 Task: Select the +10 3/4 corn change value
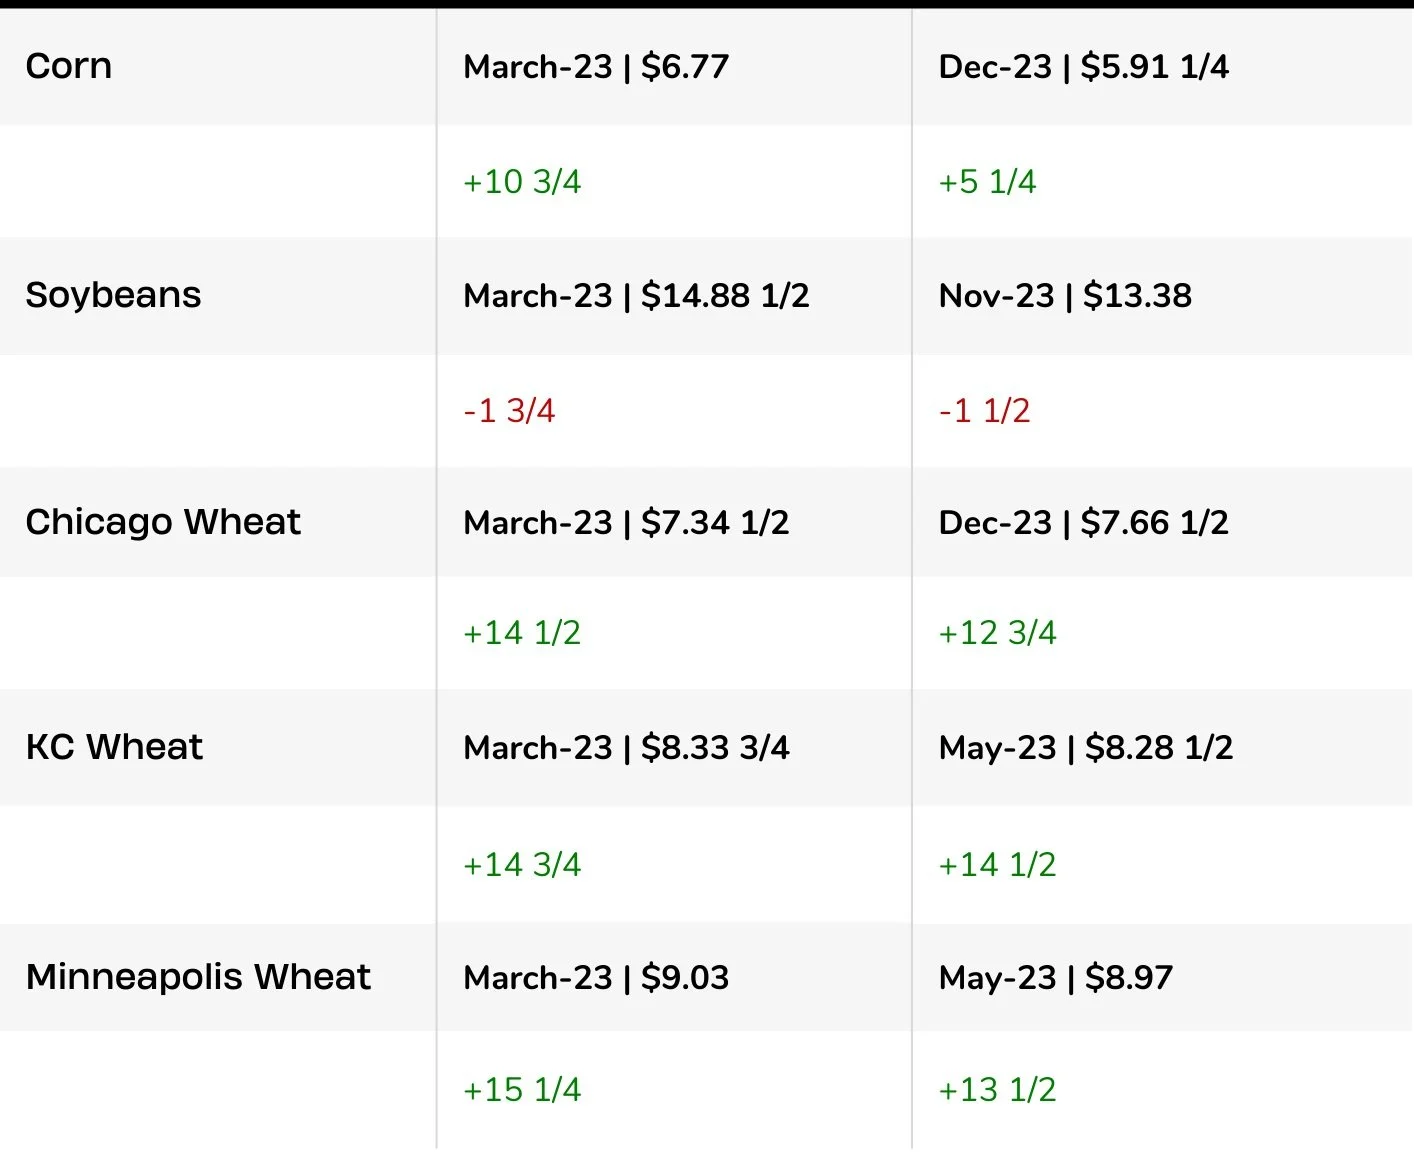[x=522, y=182]
